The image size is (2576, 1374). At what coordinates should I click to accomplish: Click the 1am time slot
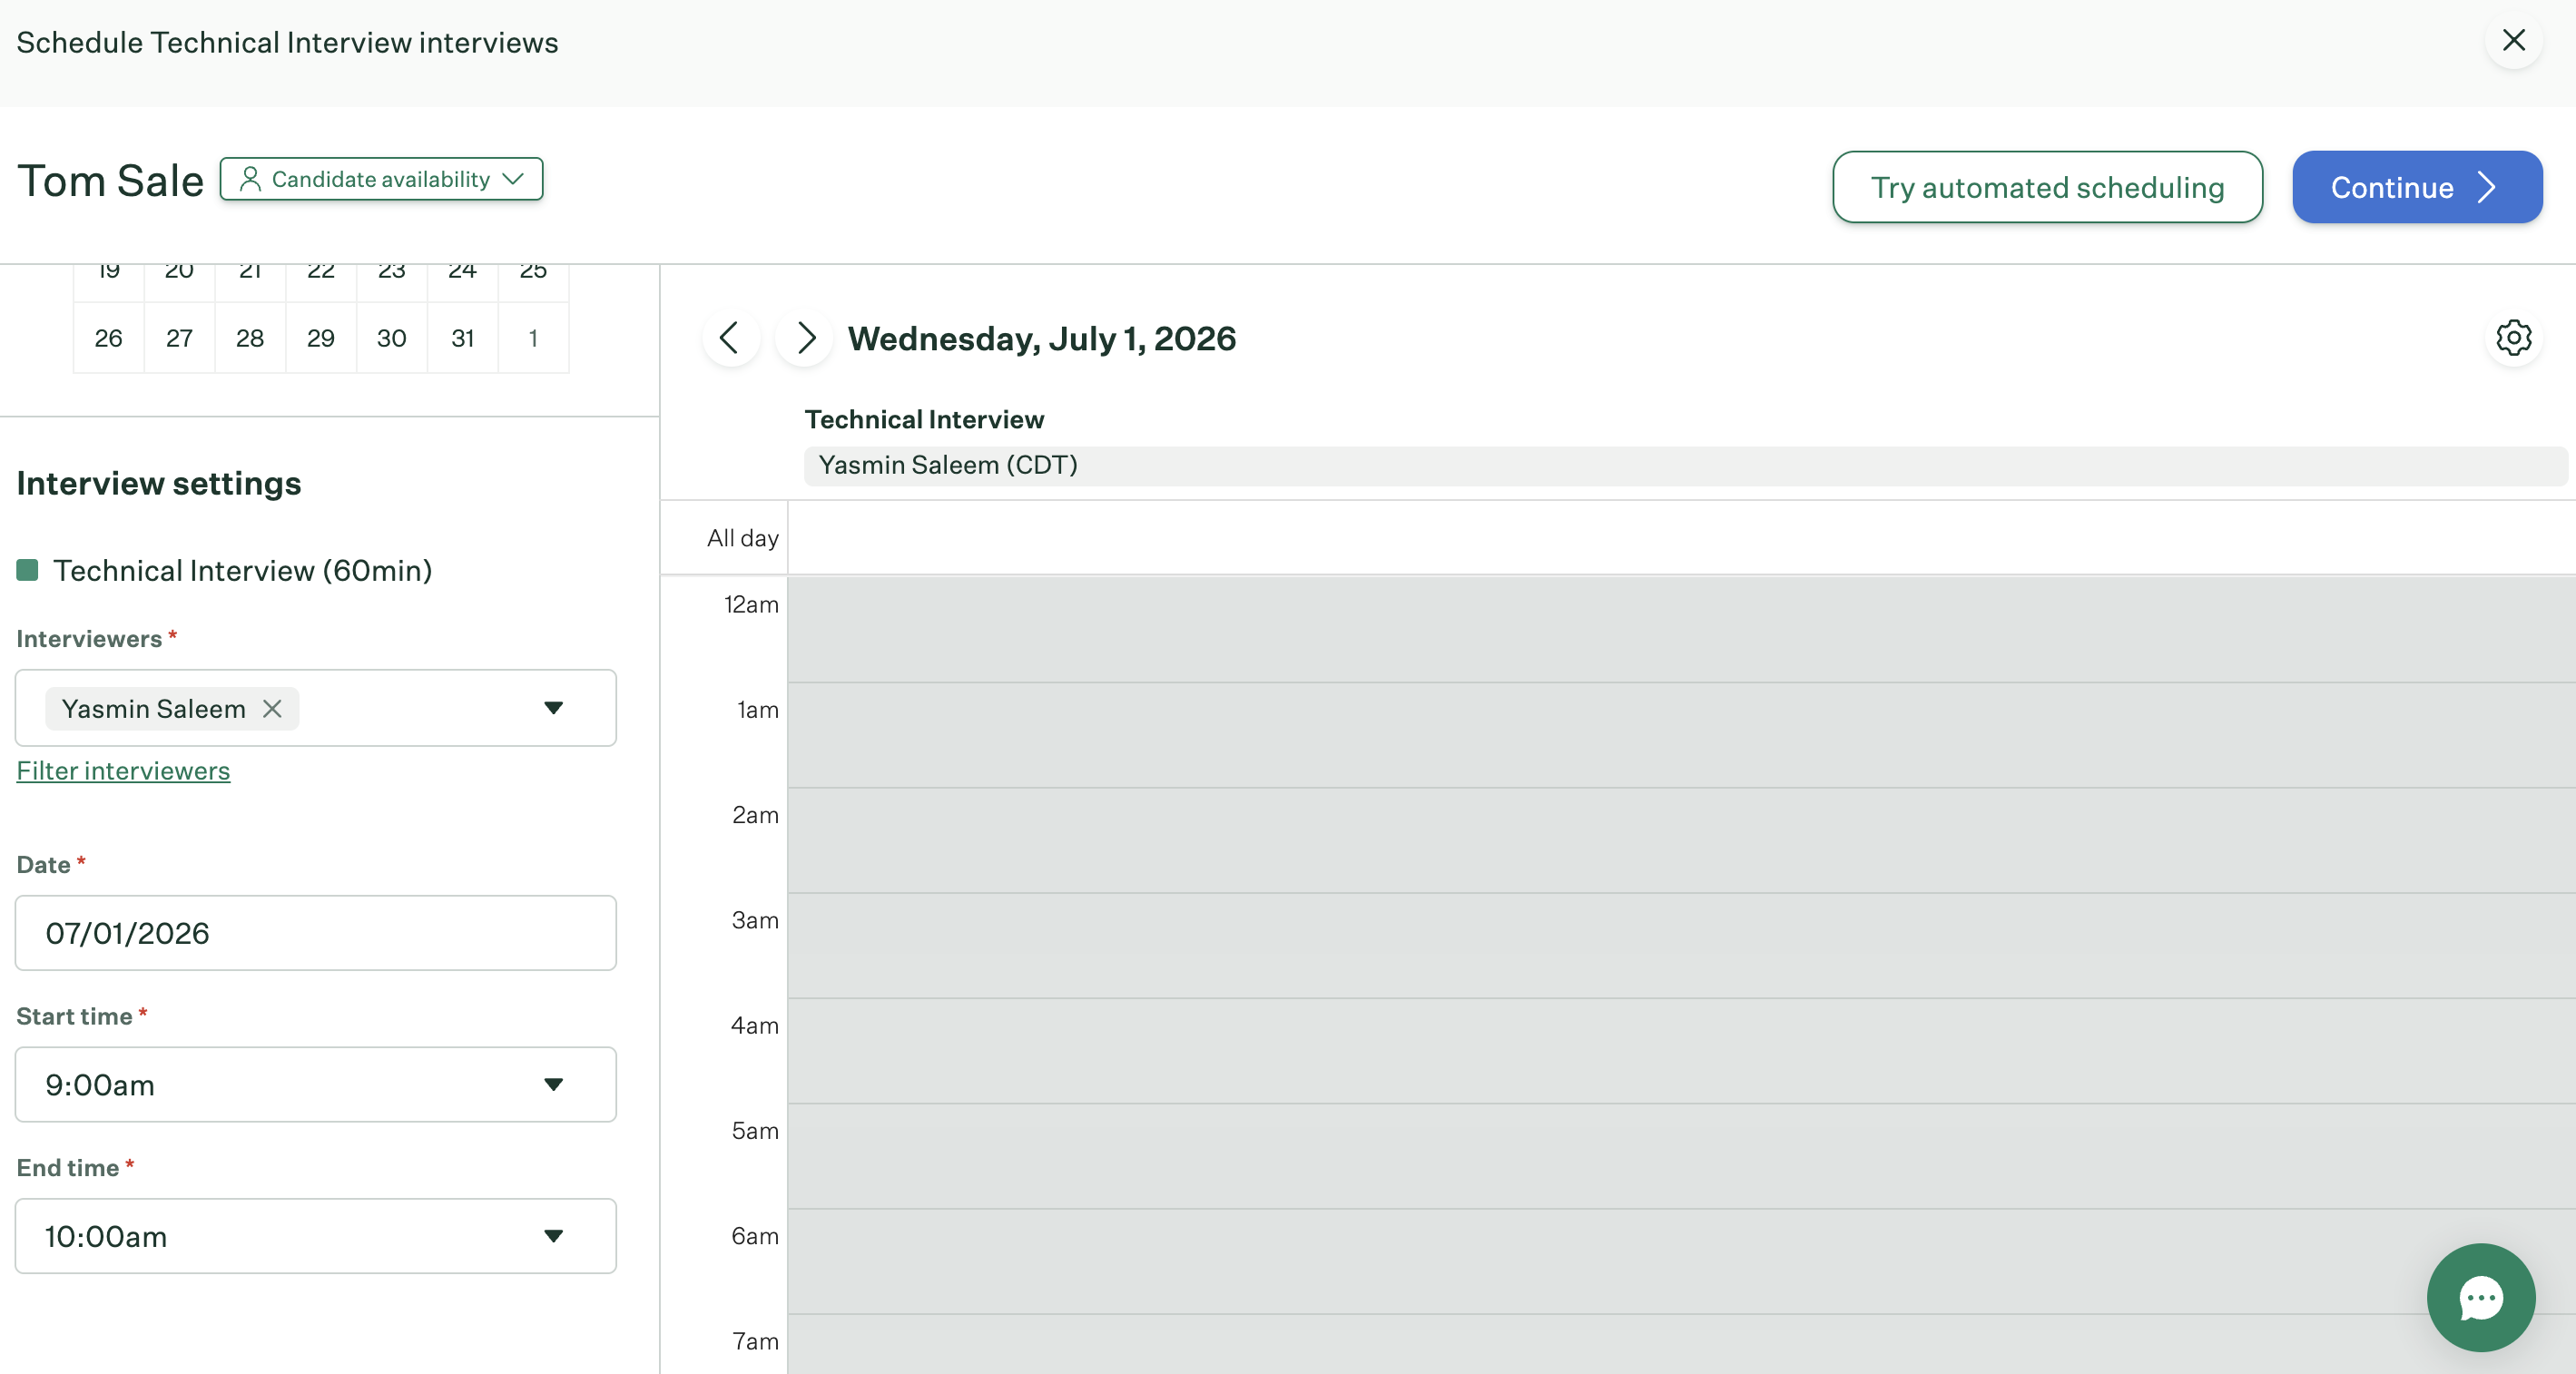pos(1681,735)
